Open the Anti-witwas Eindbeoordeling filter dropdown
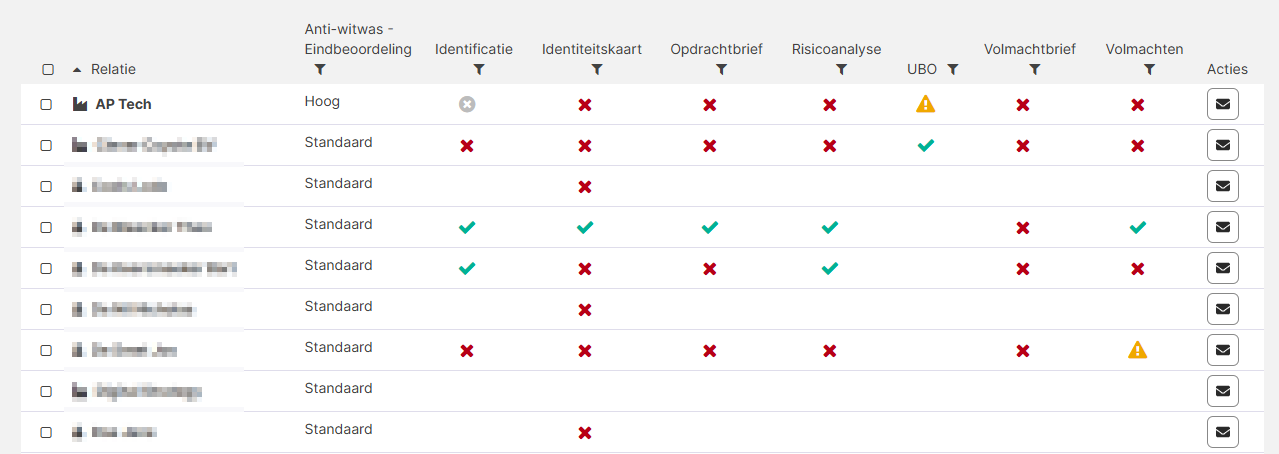Screen dimensions: 1279x454 coord(320,70)
